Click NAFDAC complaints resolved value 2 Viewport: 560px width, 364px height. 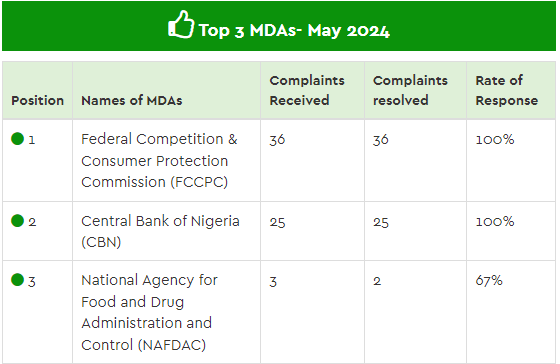pyautogui.click(x=377, y=281)
